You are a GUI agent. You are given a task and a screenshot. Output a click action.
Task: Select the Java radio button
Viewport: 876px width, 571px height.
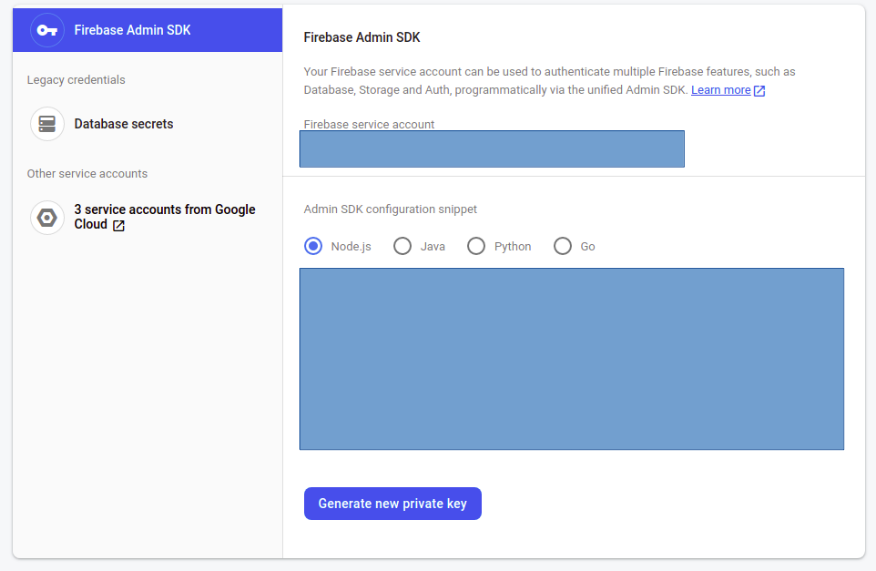coord(402,246)
